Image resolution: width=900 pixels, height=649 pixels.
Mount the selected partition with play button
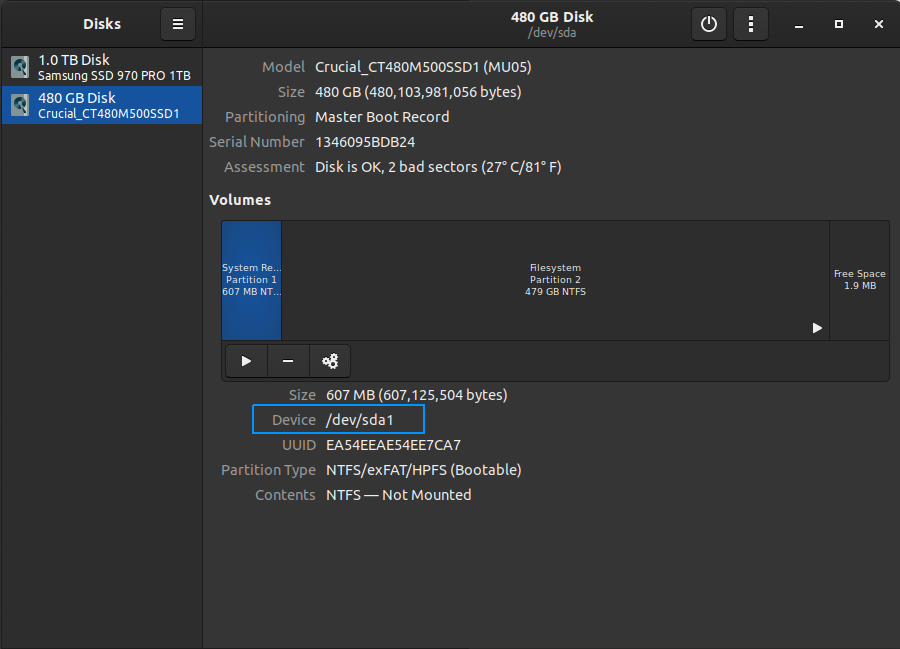246,361
